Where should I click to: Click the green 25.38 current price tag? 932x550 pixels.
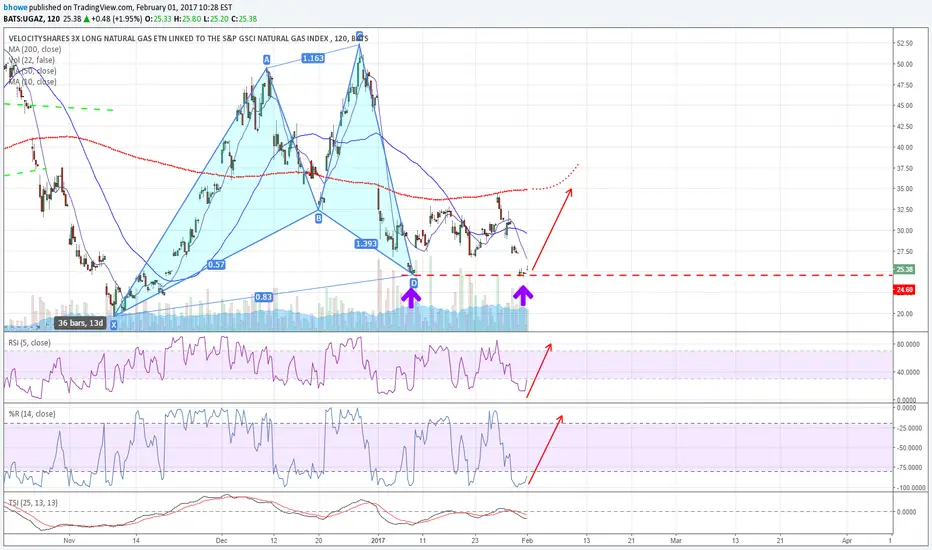click(905, 269)
